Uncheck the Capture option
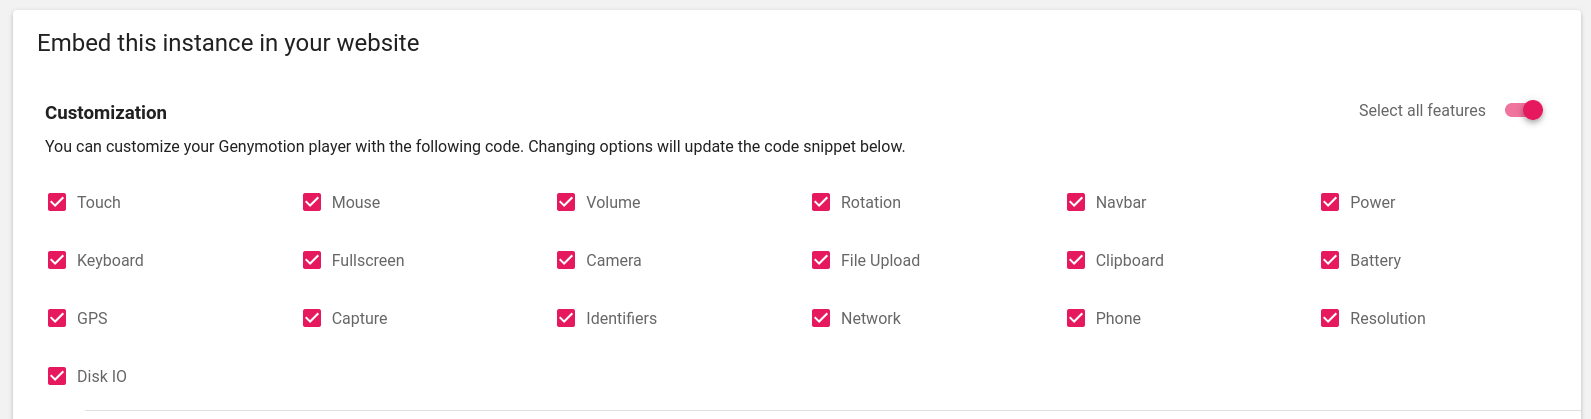This screenshot has width=1591, height=419. click(312, 318)
